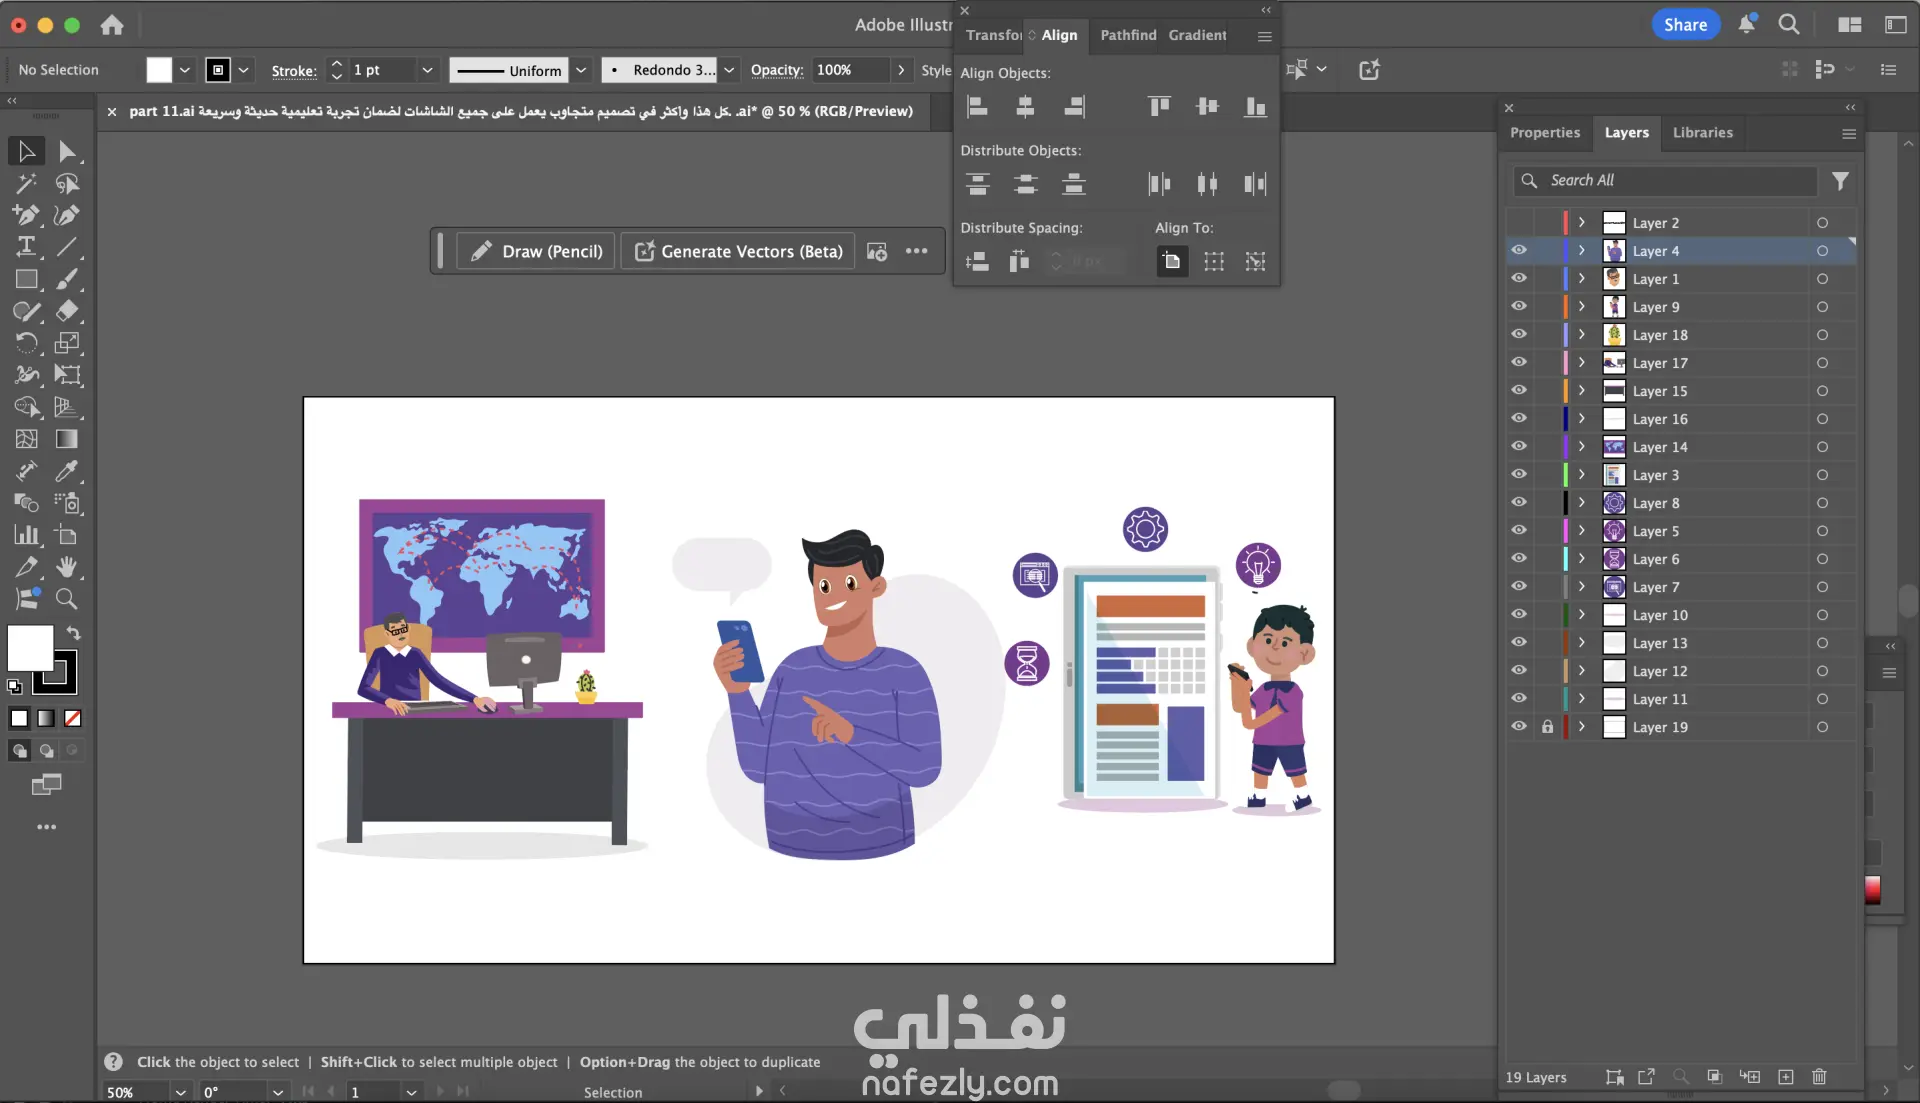Unlock Layer 19 lock icon
1920x1103 pixels.
tap(1547, 727)
